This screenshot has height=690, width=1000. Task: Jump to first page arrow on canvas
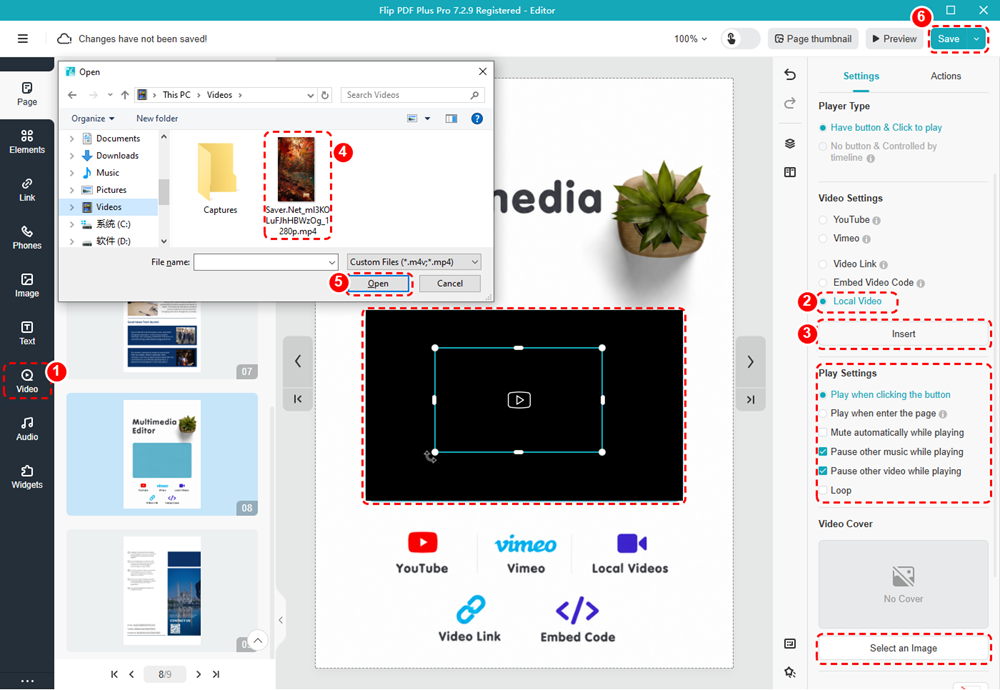coord(297,399)
